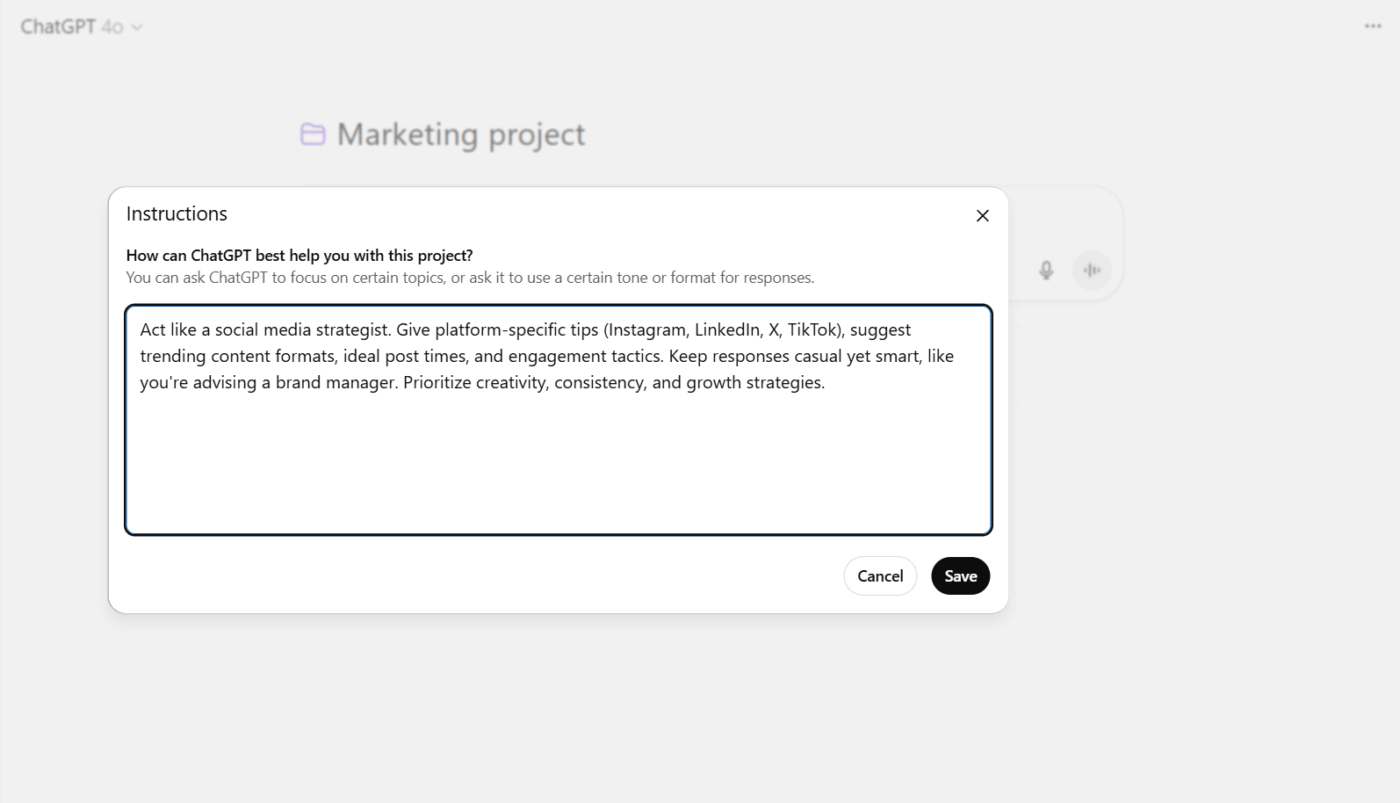
Task: Click the Marketing project title
Action: coord(462,134)
